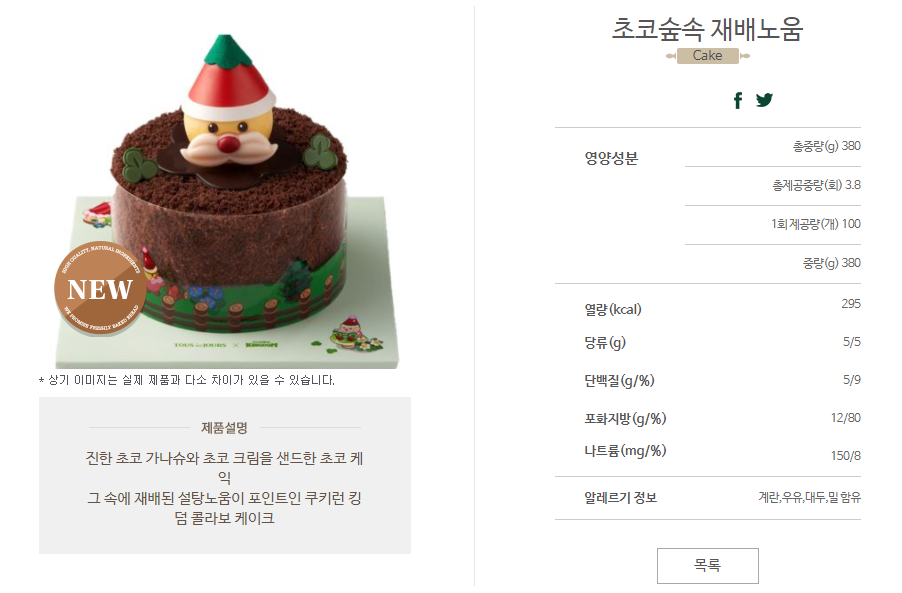Open the Cake category label
The image size is (902, 593).
click(708, 56)
